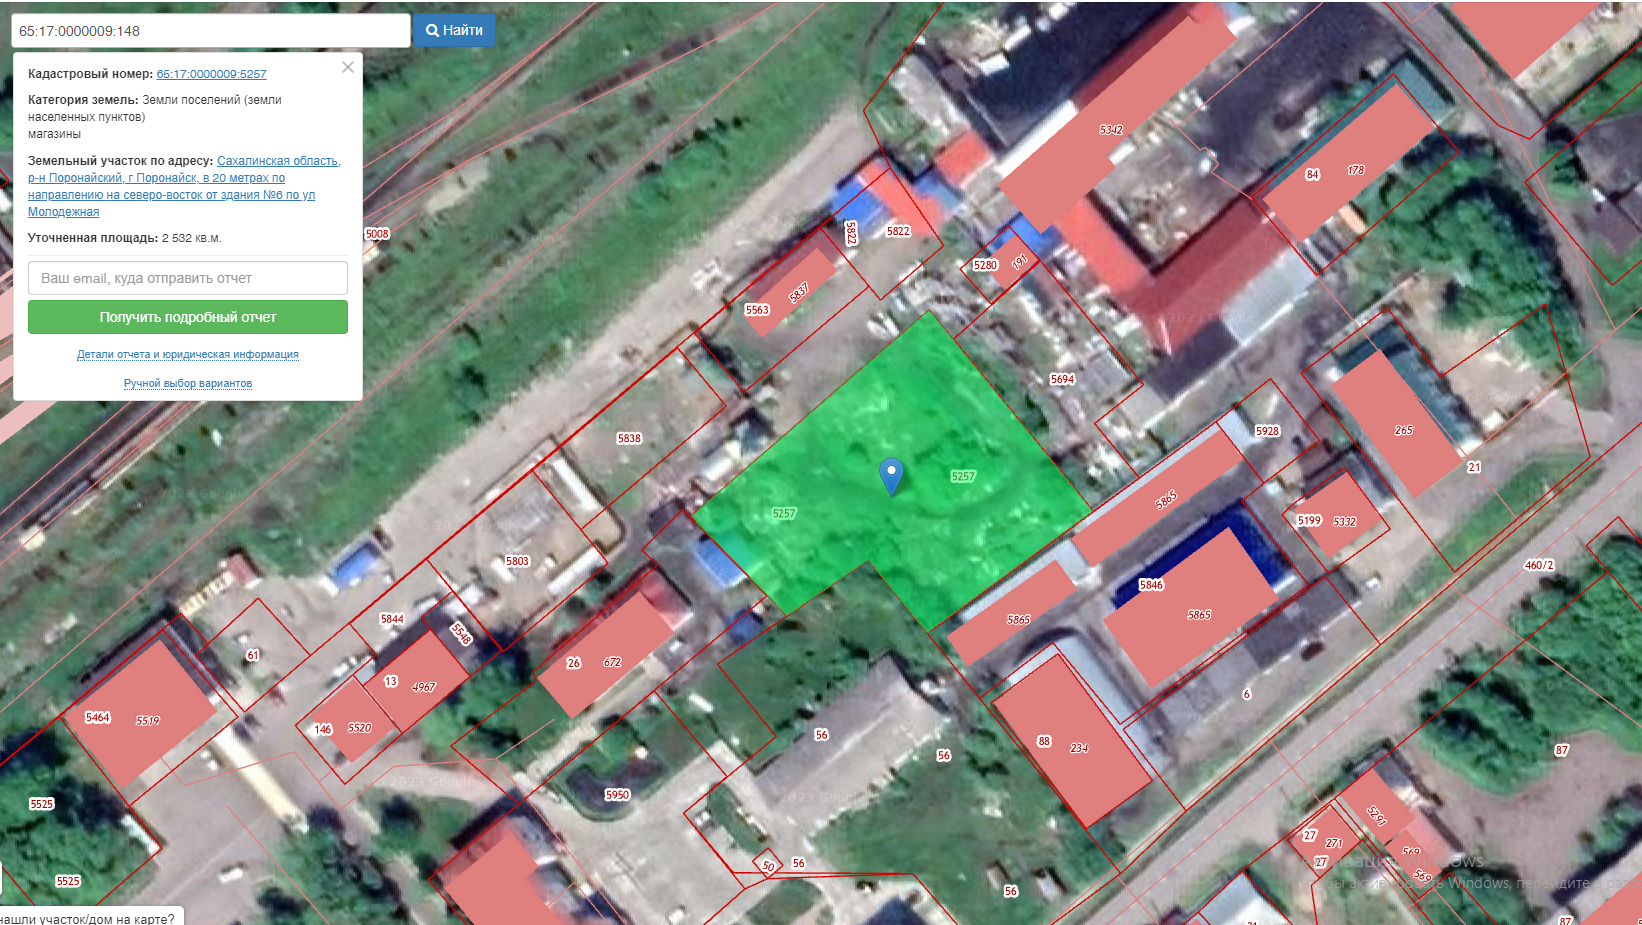Image resolution: width=1642 pixels, height=925 pixels.
Task: Click the Найти search button
Action: 455,30
